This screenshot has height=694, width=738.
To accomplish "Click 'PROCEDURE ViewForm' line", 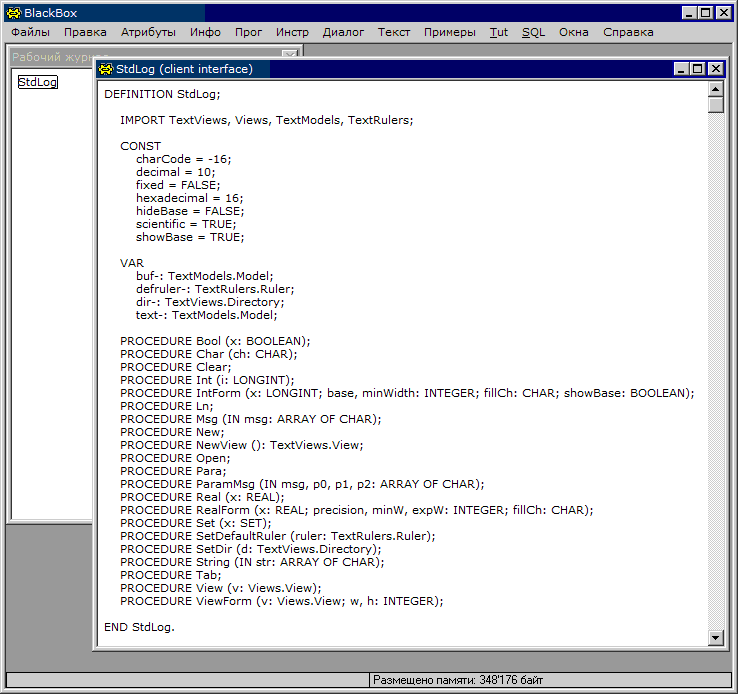I will tap(281, 601).
